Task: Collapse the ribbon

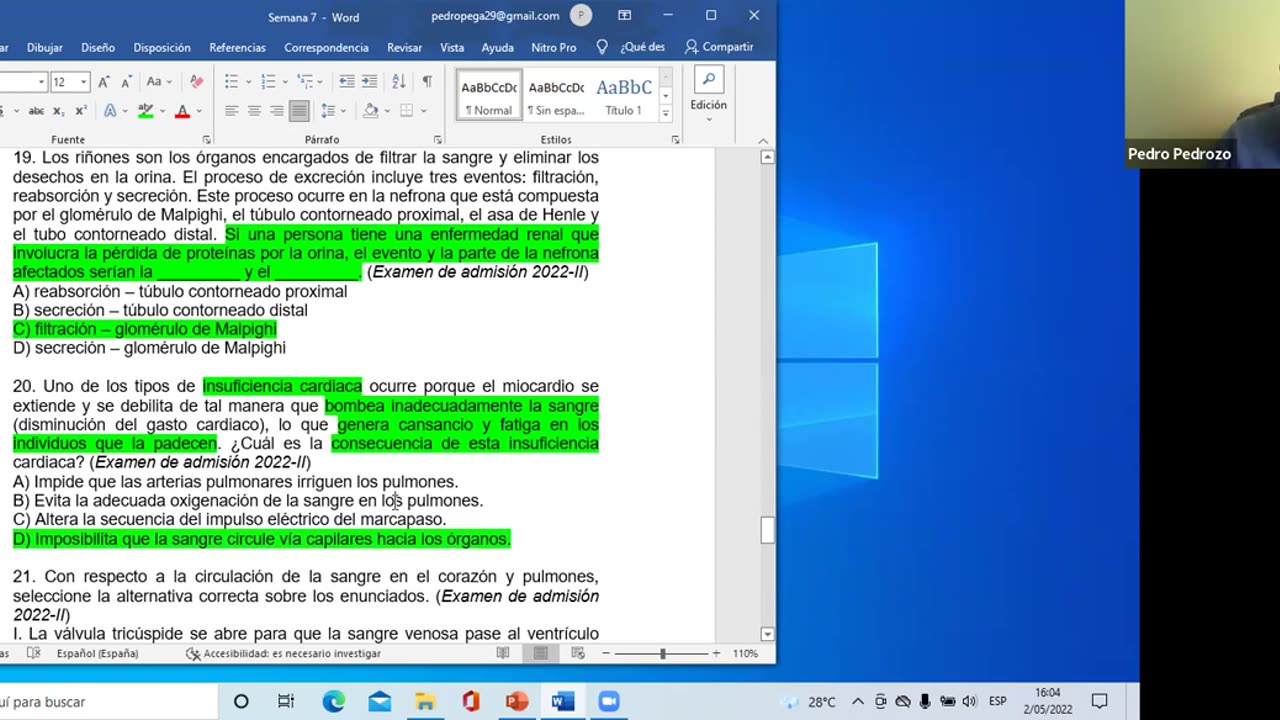Action: (763, 140)
